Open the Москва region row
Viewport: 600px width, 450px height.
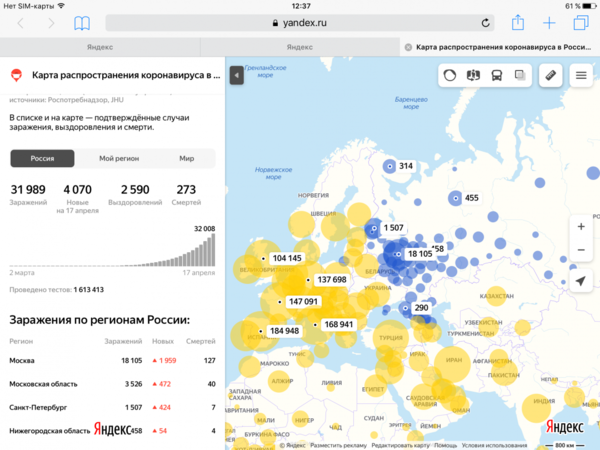112,360
